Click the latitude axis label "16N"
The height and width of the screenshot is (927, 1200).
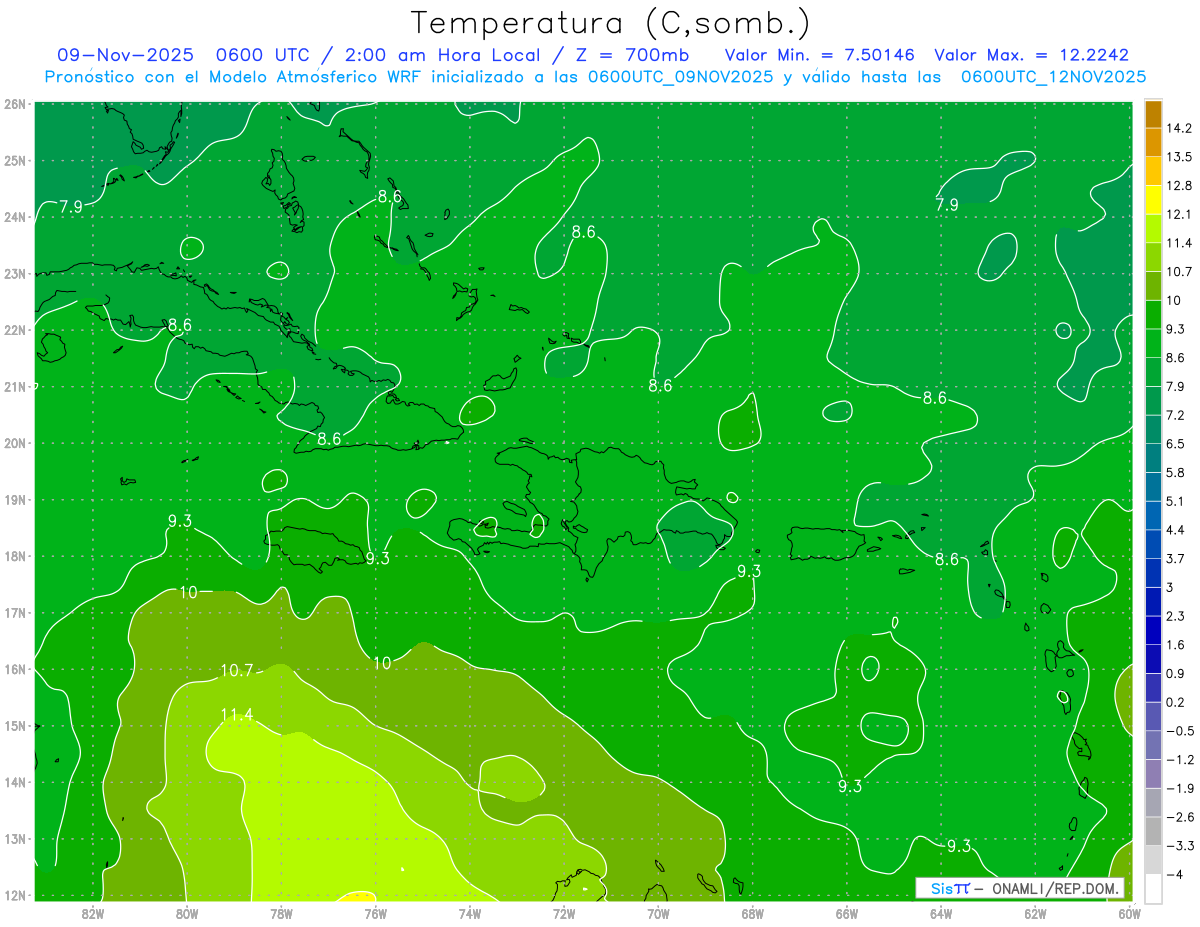(x=15, y=669)
